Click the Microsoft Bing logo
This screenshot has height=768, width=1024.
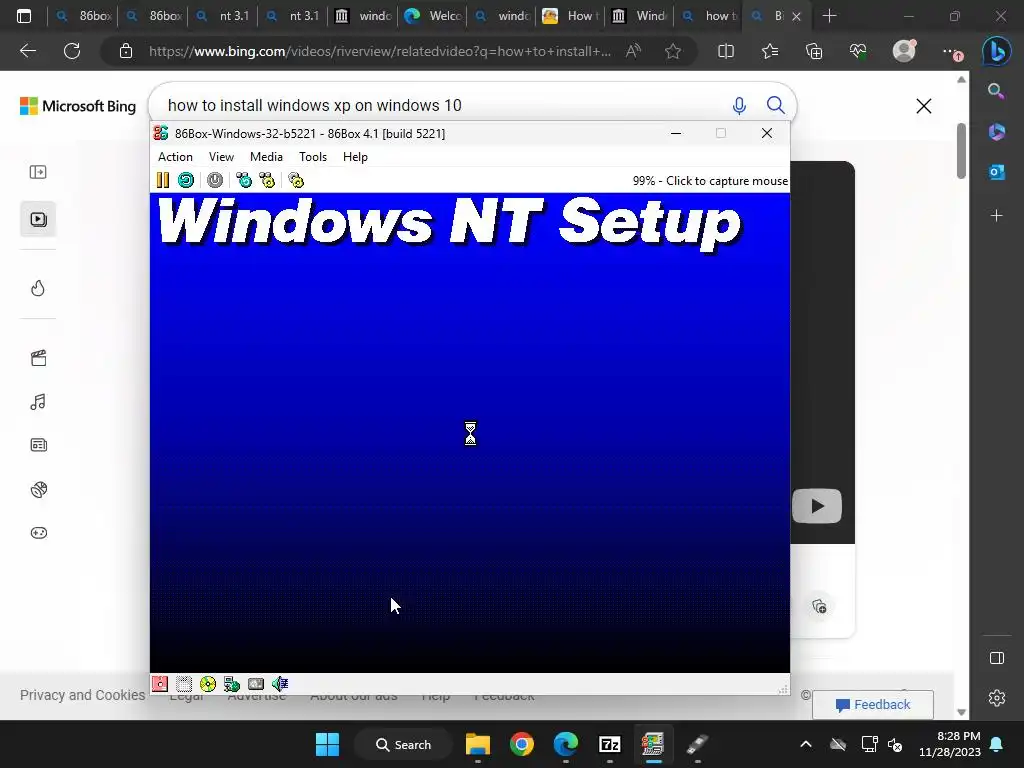(78, 106)
